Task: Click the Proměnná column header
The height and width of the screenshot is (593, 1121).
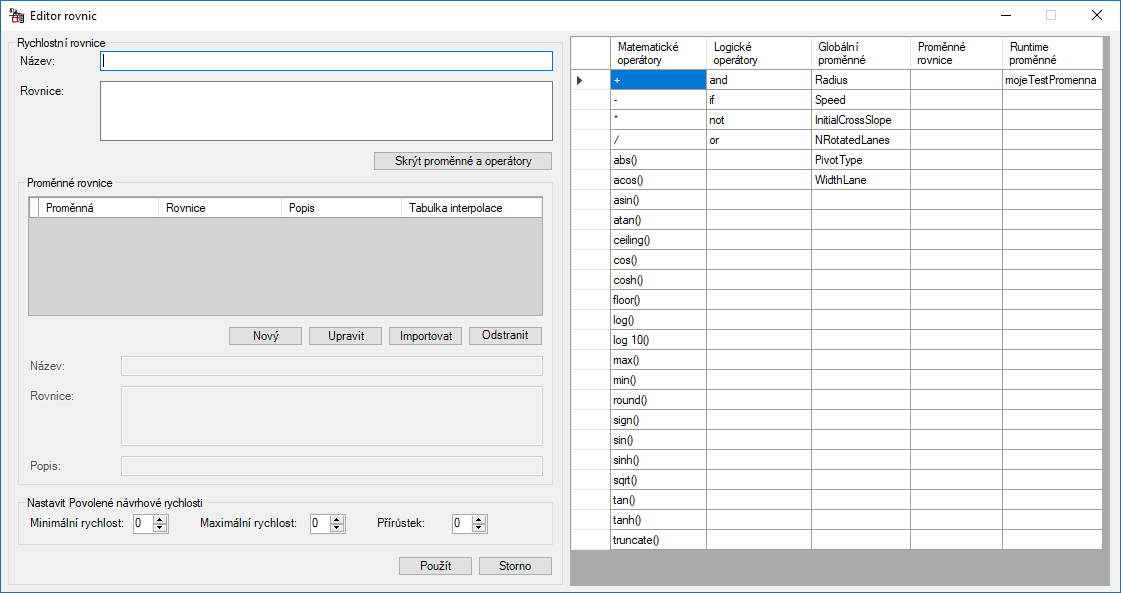Action: pos(98,208)
